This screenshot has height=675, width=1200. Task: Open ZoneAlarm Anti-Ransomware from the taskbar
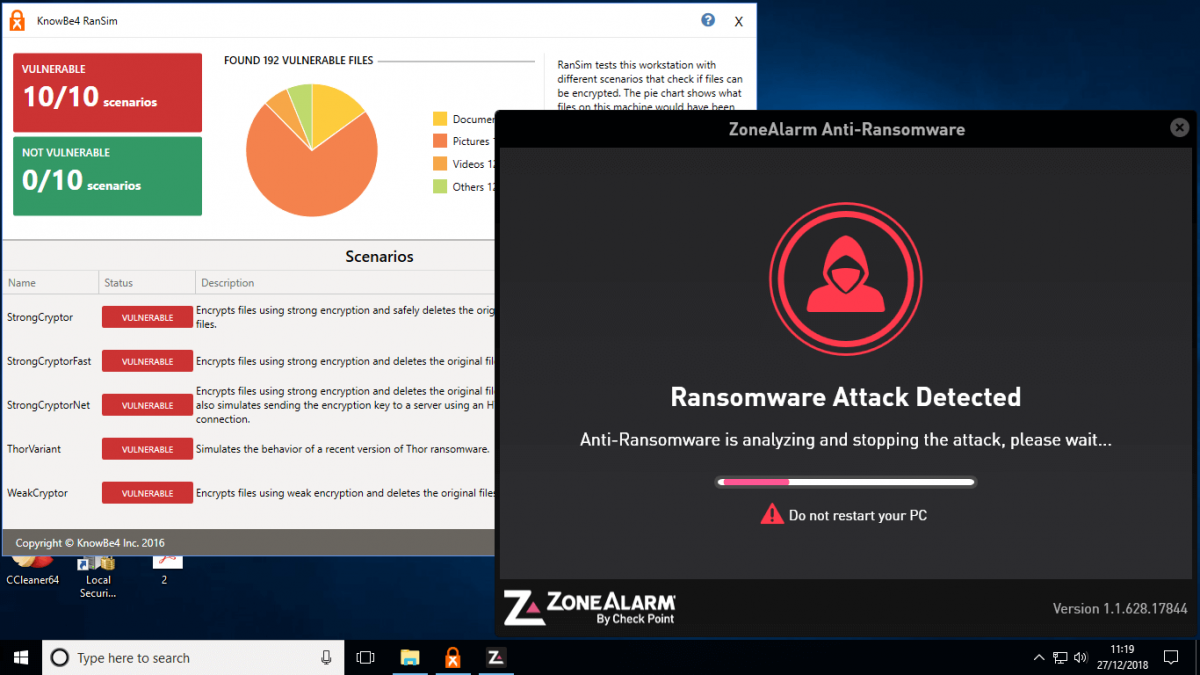tap(495, 657)
